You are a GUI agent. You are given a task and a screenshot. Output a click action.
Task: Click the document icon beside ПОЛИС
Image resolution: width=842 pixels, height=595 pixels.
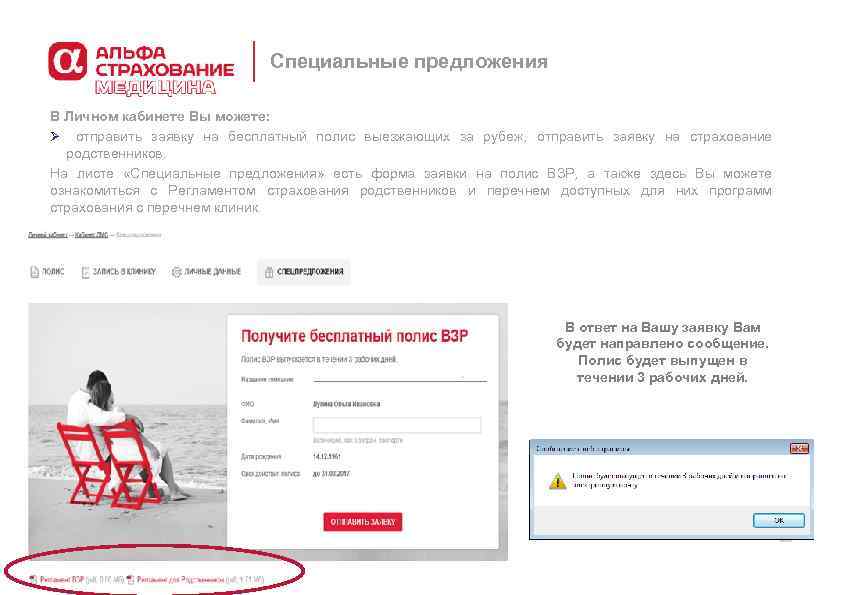[x=34, y=272]
